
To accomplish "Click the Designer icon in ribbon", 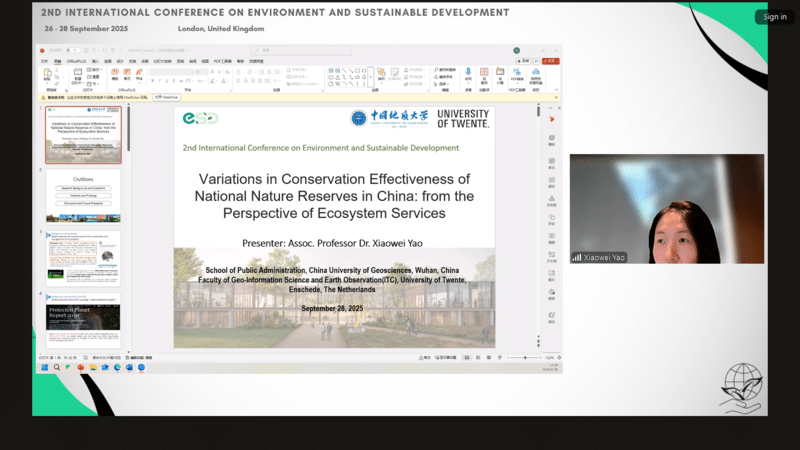I will 500,73.
